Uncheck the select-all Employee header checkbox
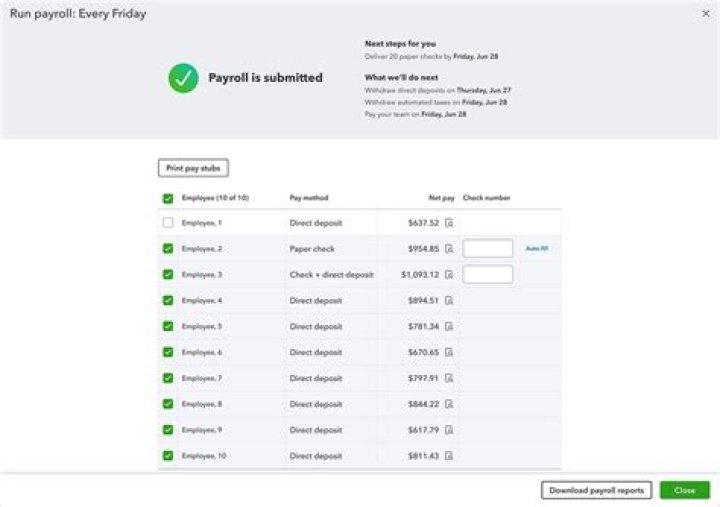720x507 pixels. point(168,198)
